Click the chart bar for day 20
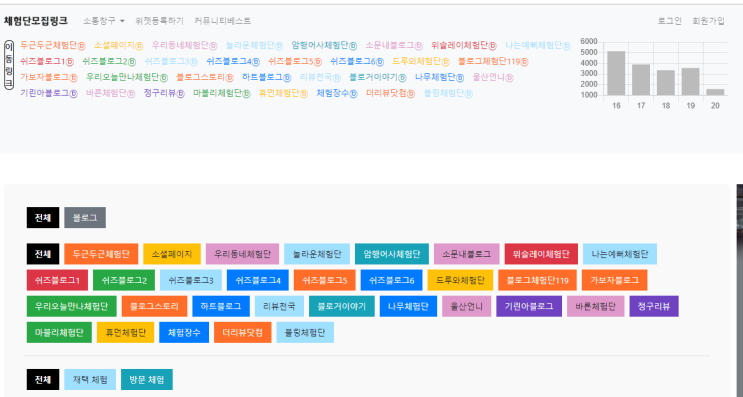 (715, 92)
